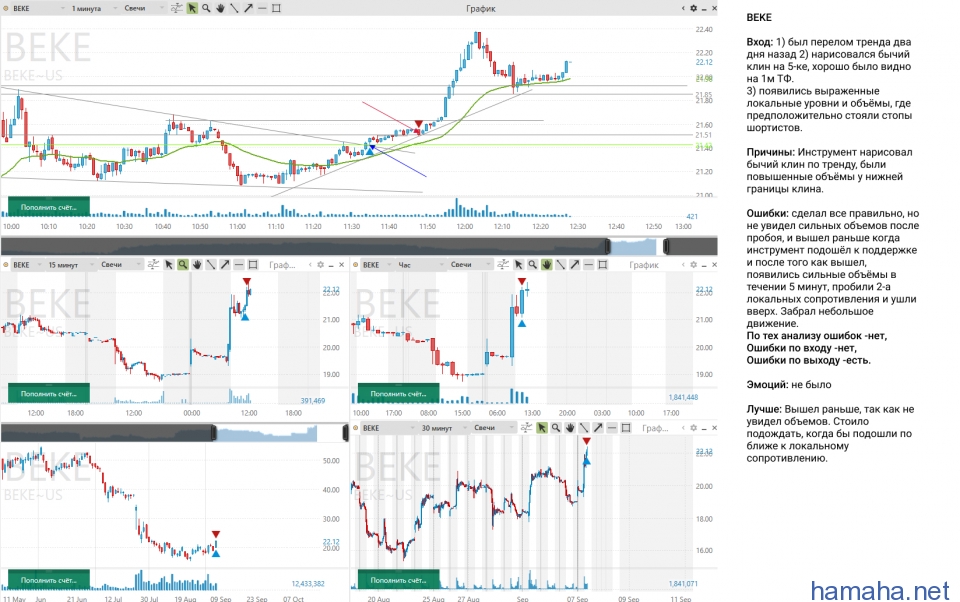Select cursor tool in the 1-minute chart toolbar
Screen dimensions: 960x602
(x=192, y=9)
